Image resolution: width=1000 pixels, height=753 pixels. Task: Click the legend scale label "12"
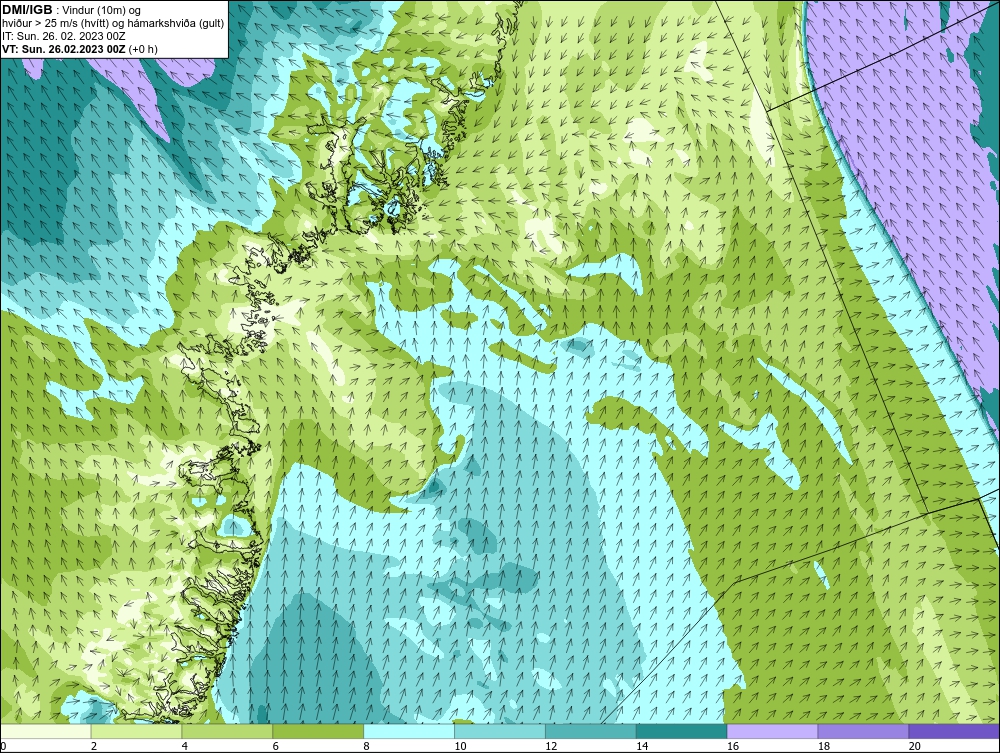(551, 746)
